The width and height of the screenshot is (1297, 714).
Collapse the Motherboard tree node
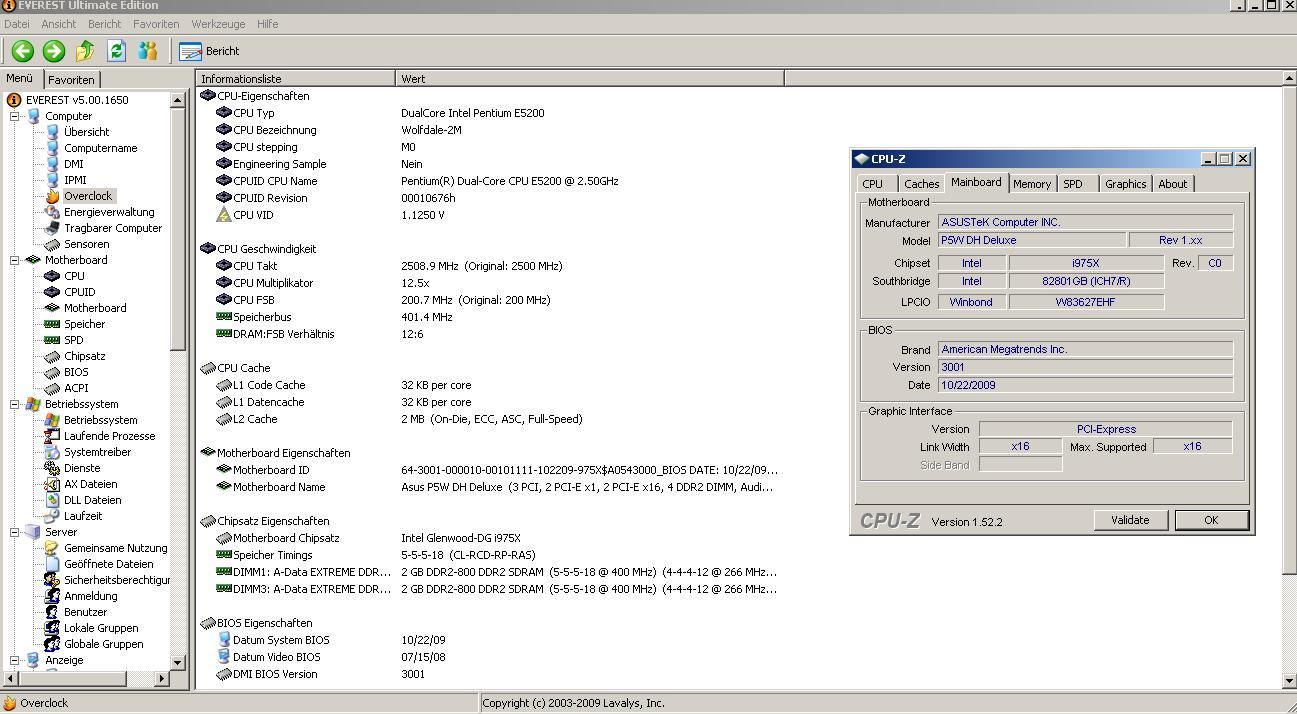[x=15, y=260]
